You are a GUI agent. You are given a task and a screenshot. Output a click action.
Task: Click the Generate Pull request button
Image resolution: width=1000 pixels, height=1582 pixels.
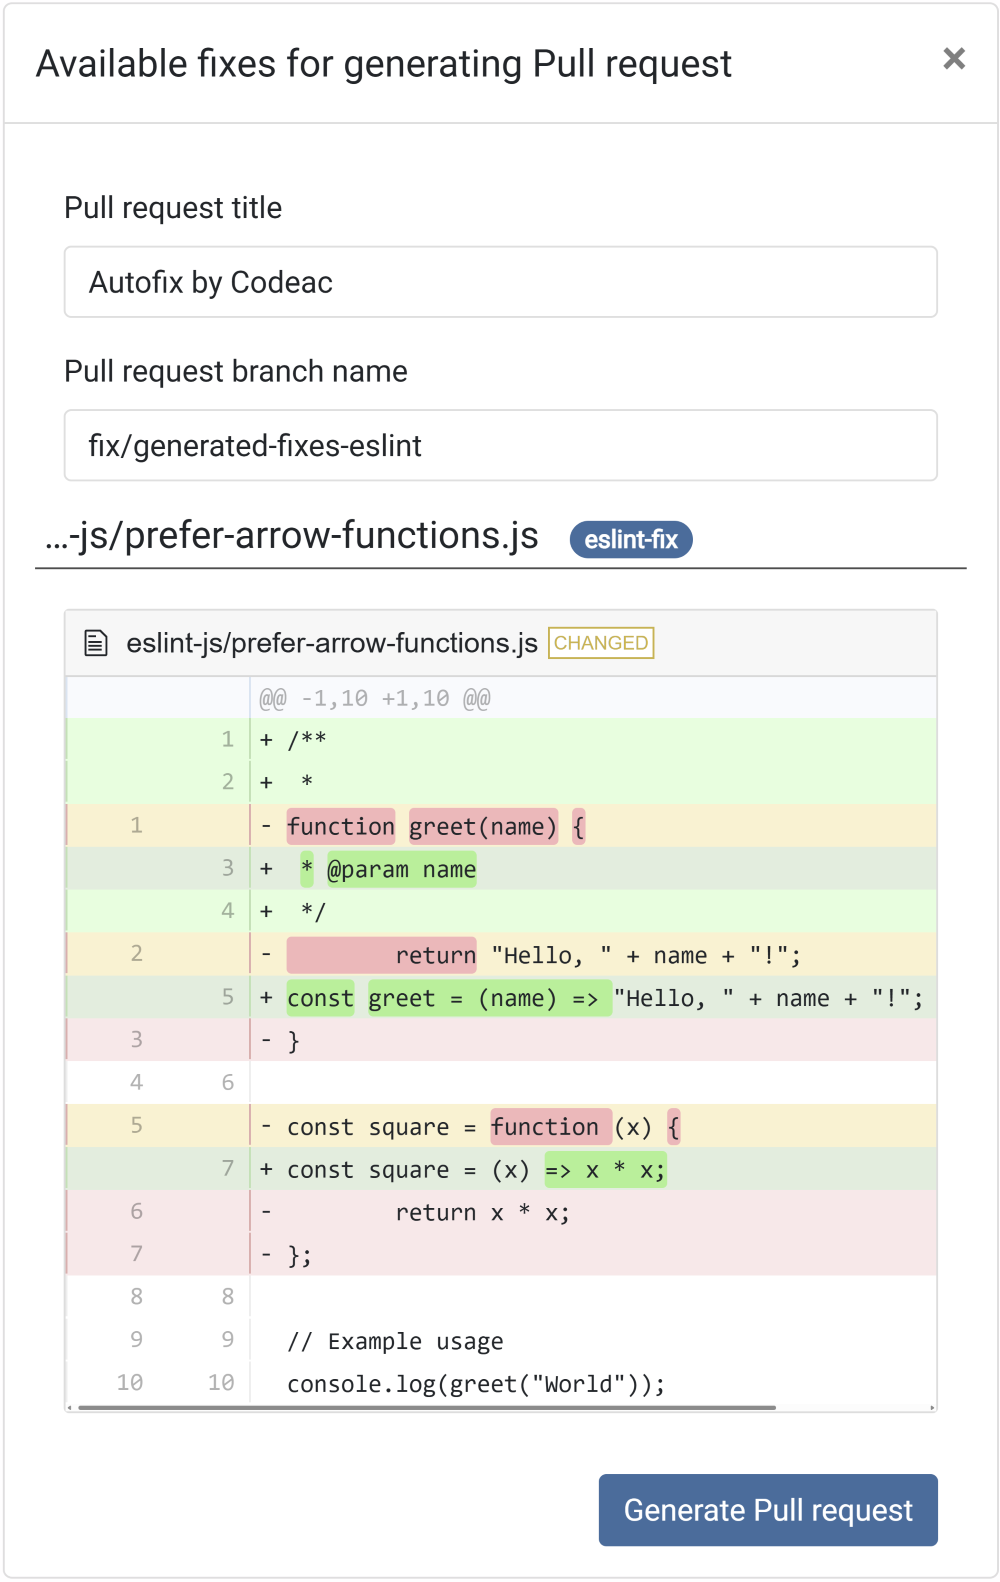pyautogui.click(x=768, y=1510)
